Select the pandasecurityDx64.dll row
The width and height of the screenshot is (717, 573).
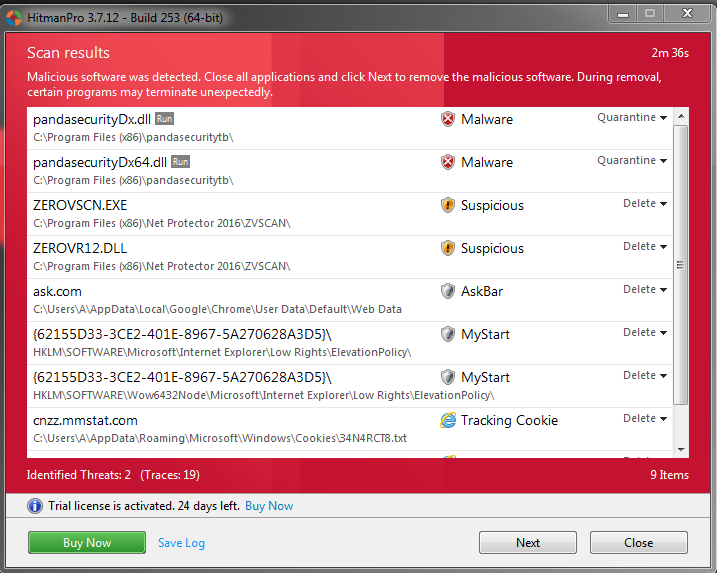point(350,171)
